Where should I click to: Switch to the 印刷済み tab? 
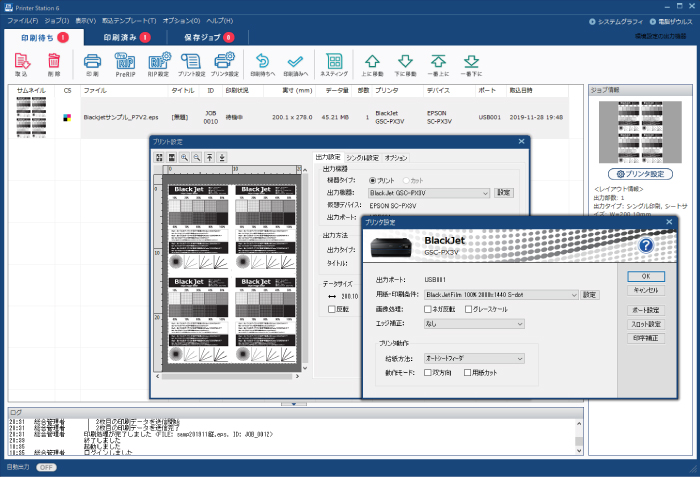tap(126, 38)
